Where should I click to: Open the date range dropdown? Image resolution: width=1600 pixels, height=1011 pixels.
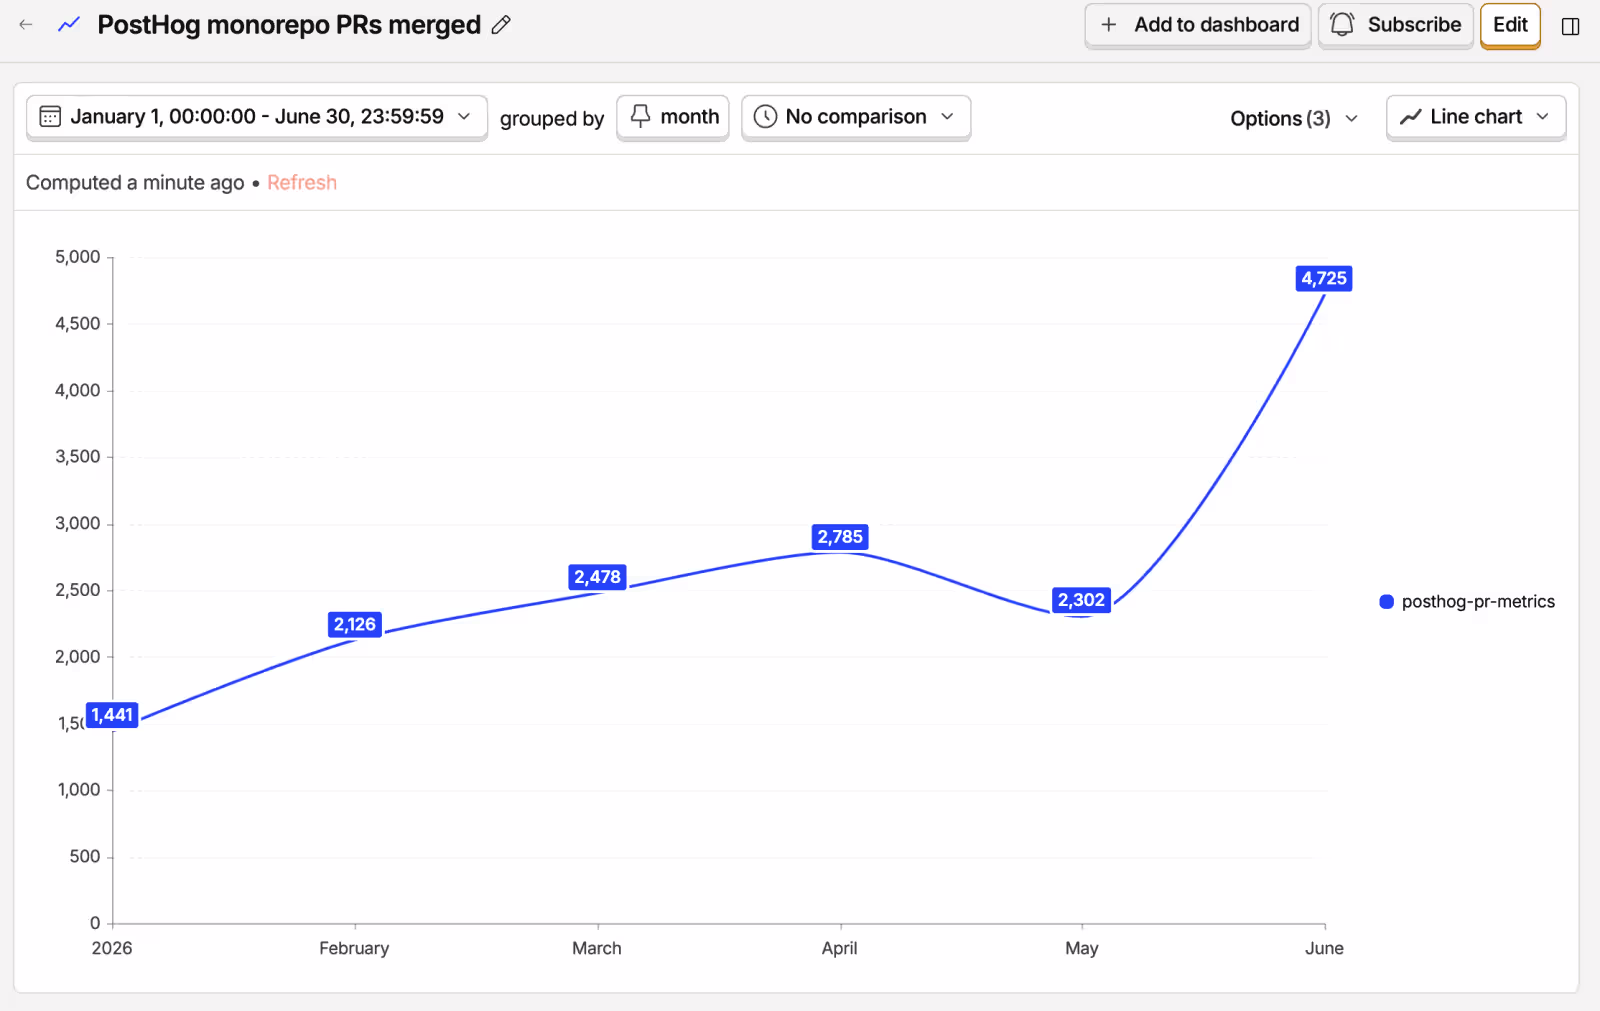(257, 117)
